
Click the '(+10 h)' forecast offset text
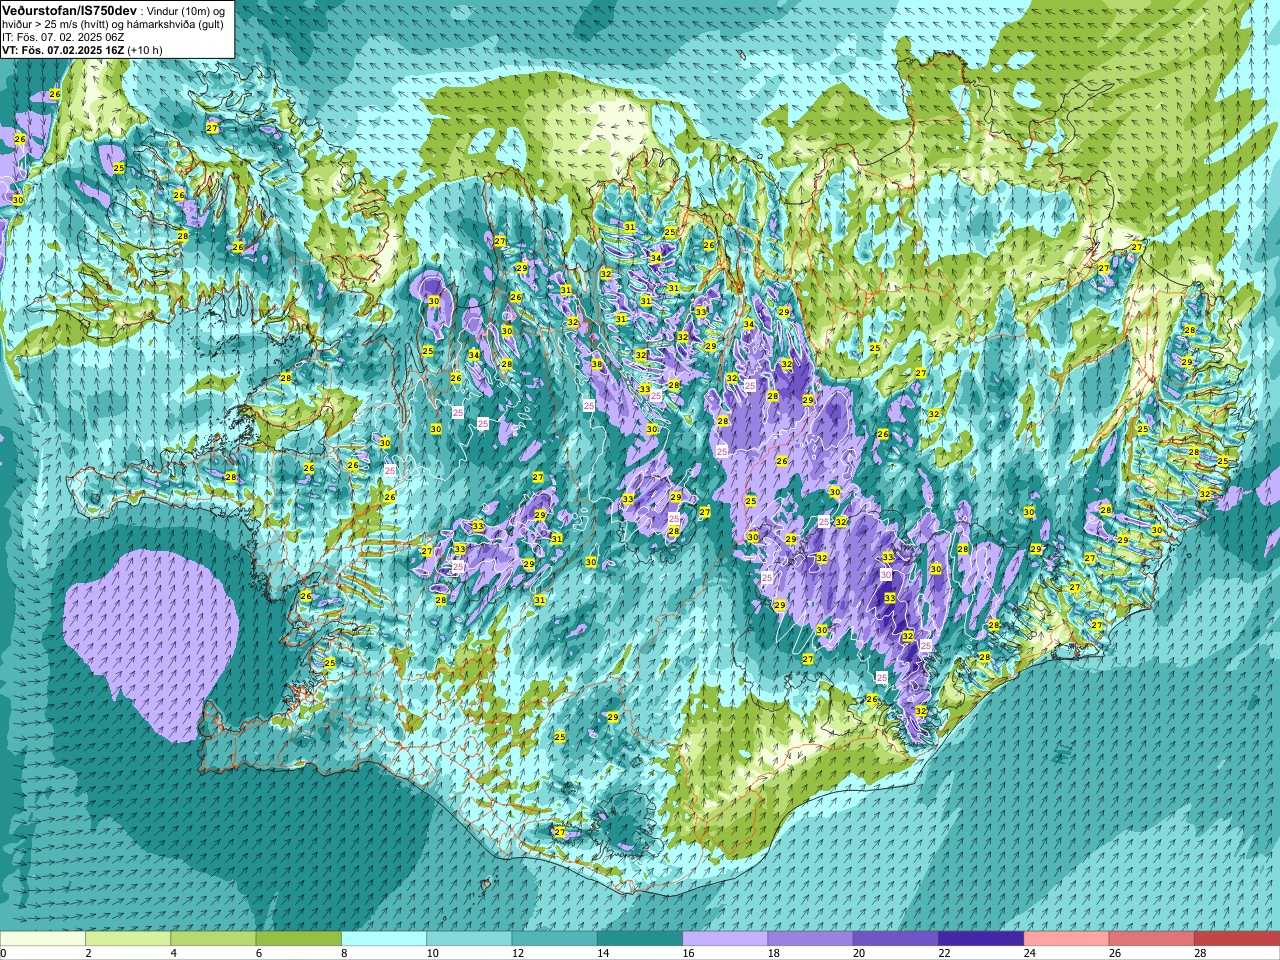[x=145, y=49]
